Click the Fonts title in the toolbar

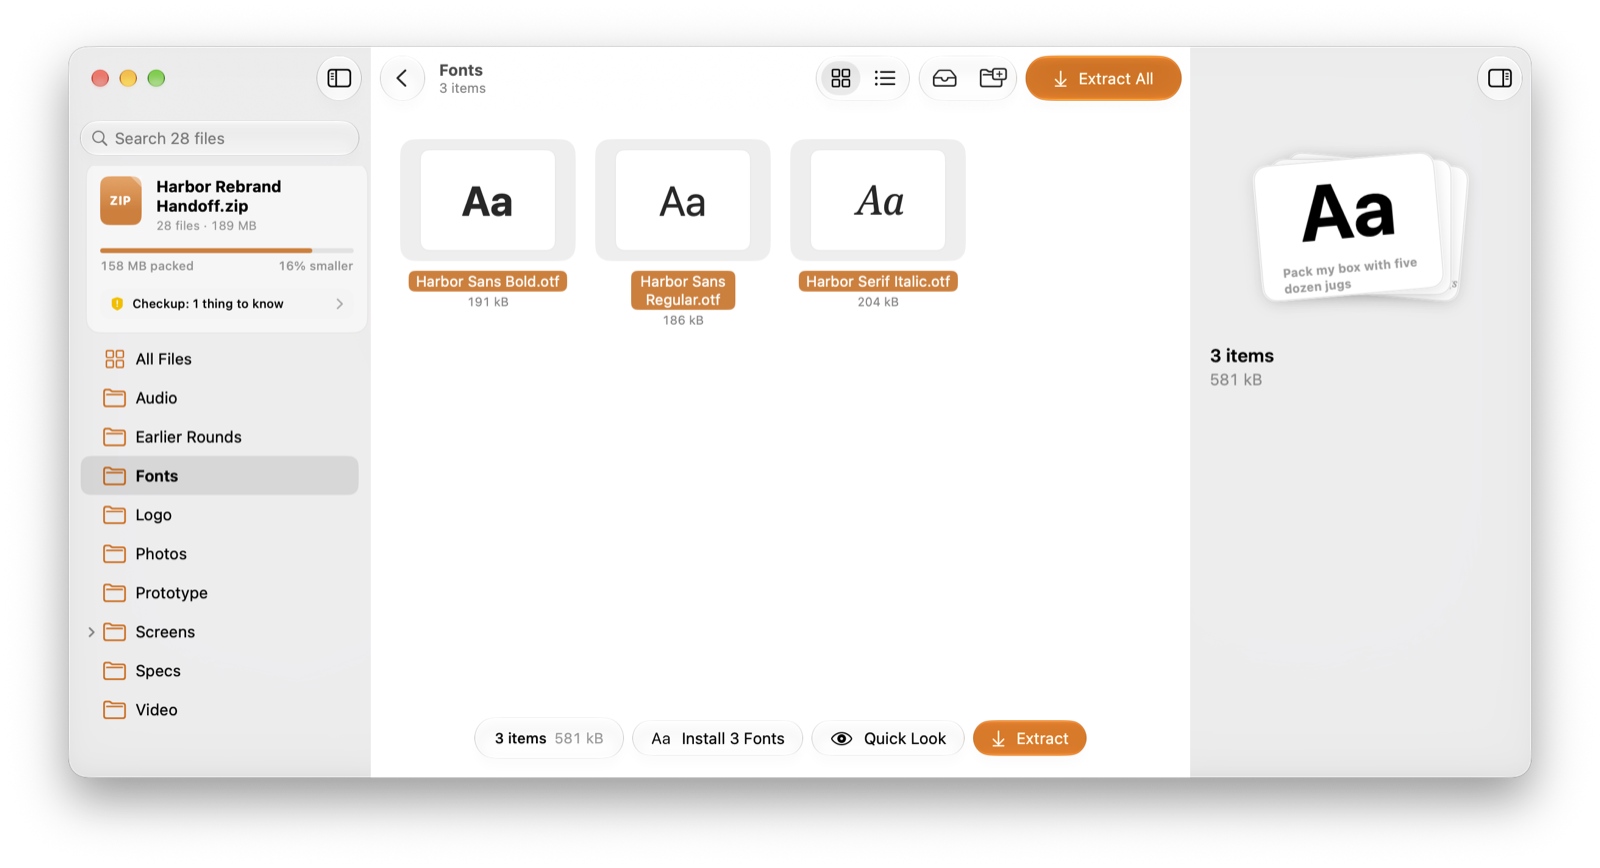point(461,70)
